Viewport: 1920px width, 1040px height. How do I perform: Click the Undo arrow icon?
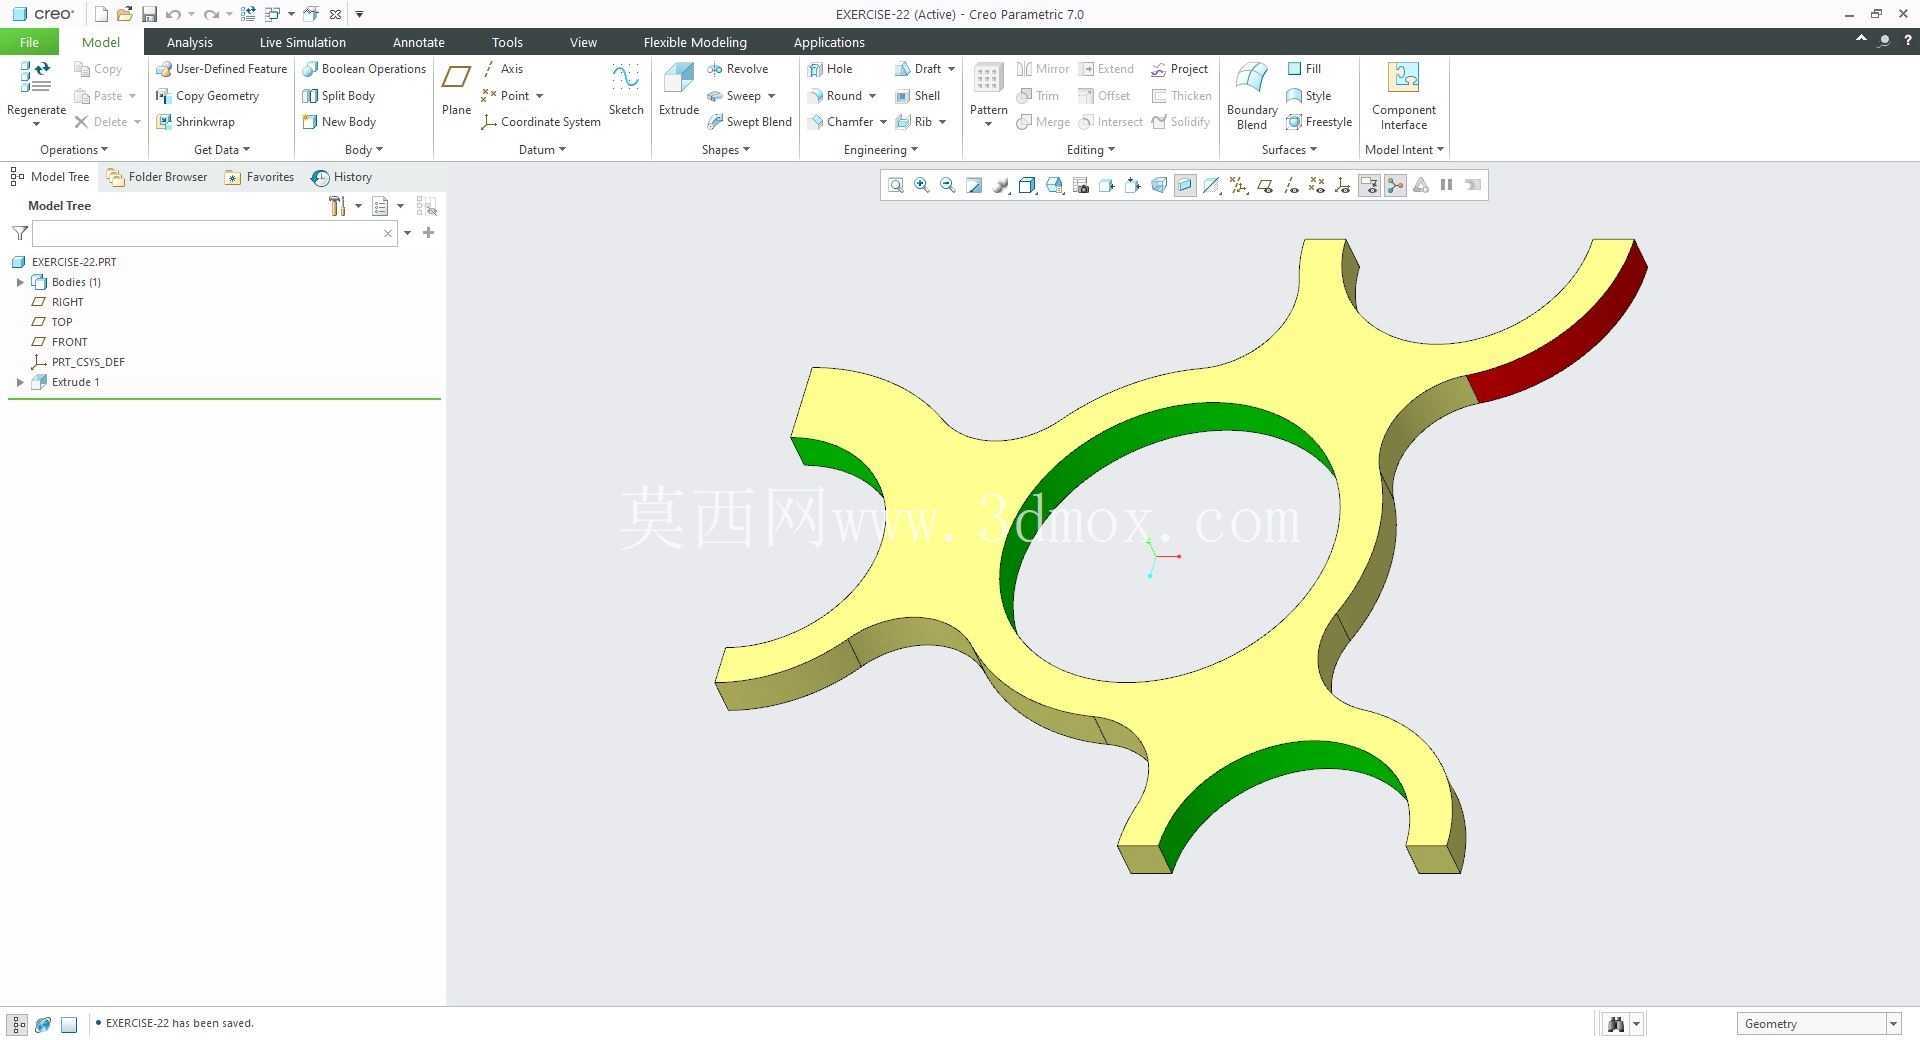pos(173,14)
